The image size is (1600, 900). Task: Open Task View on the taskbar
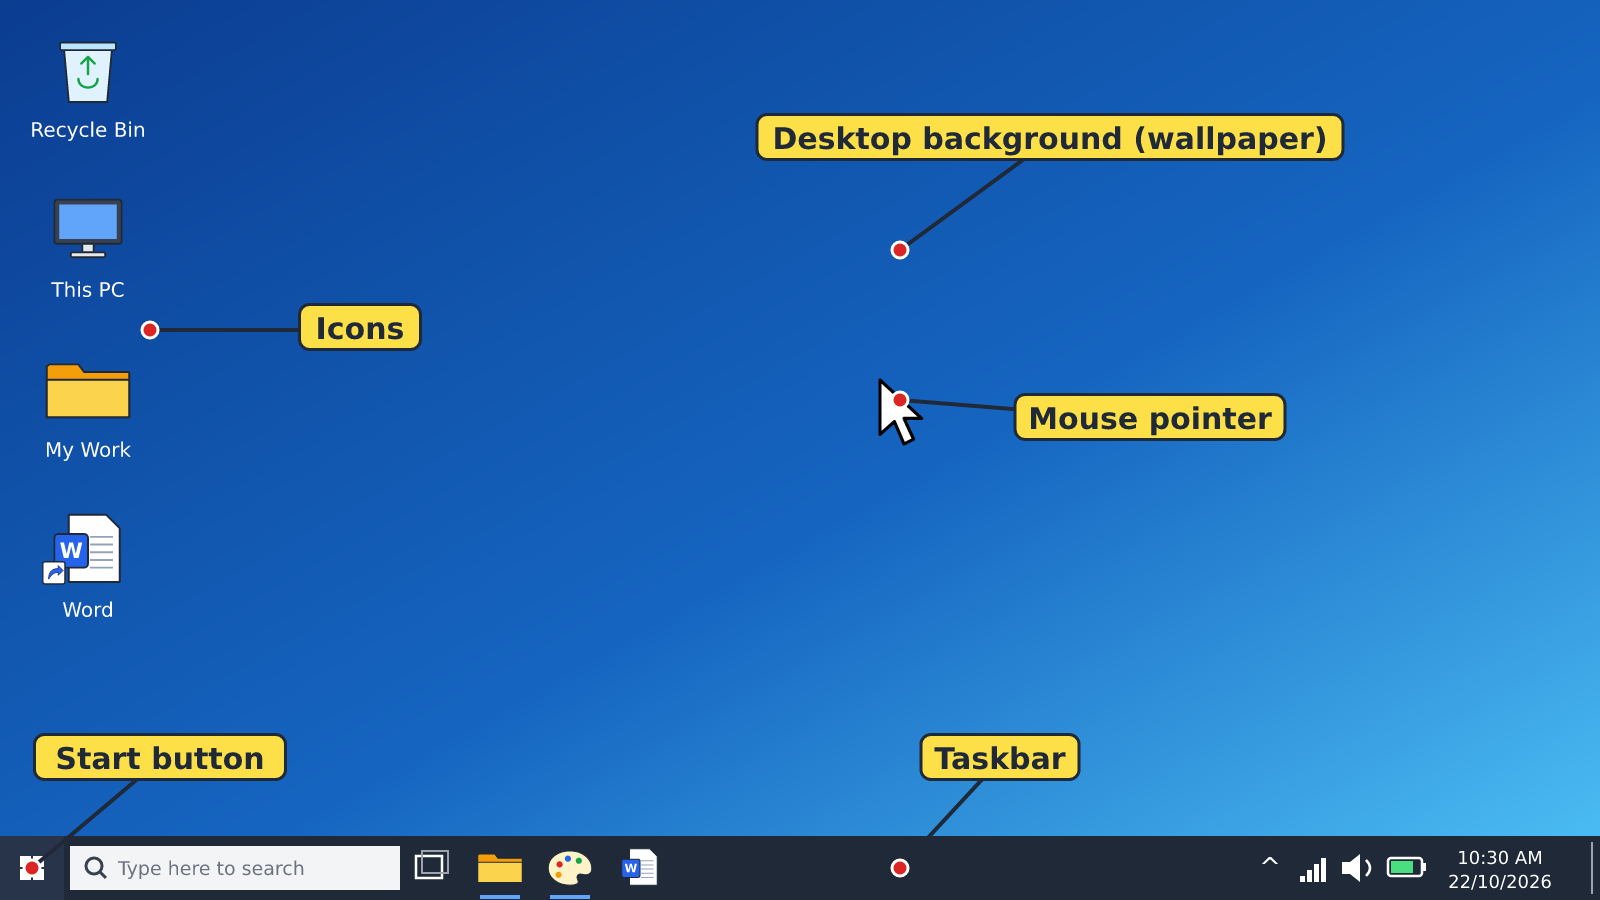(x=432, y=866)
